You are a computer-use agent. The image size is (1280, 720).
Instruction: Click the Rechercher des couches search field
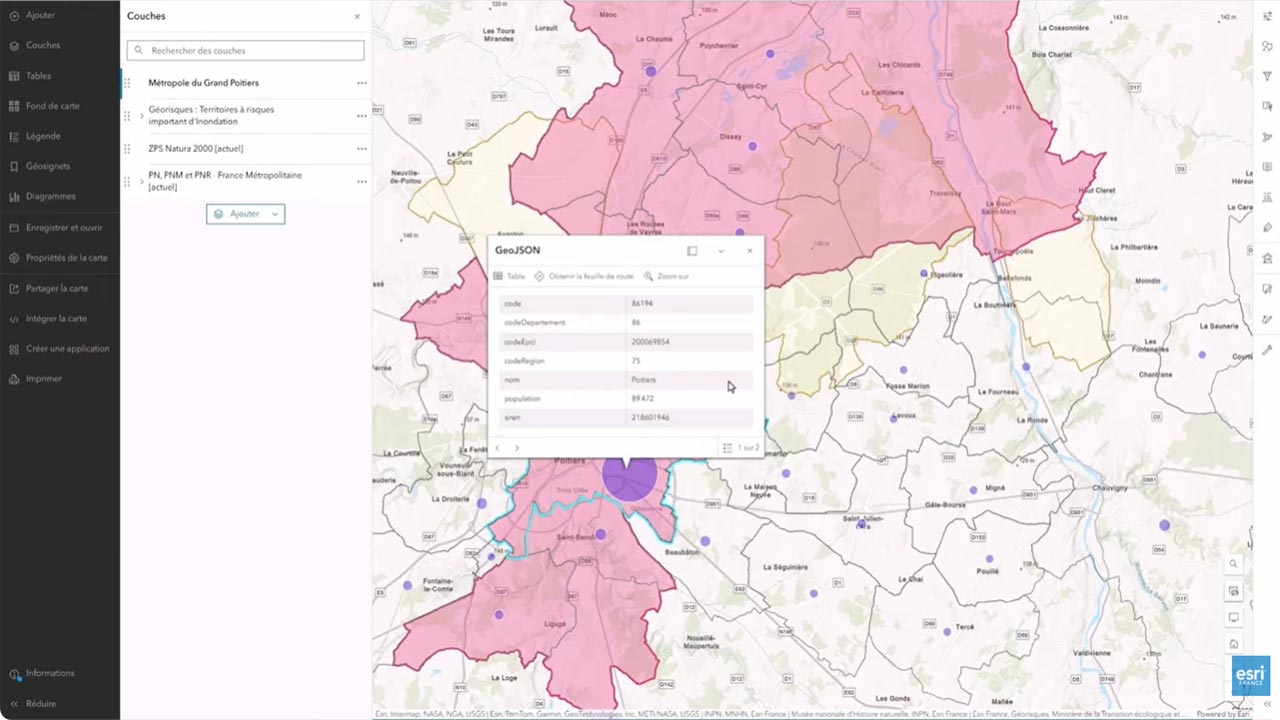tap(245, 50)
